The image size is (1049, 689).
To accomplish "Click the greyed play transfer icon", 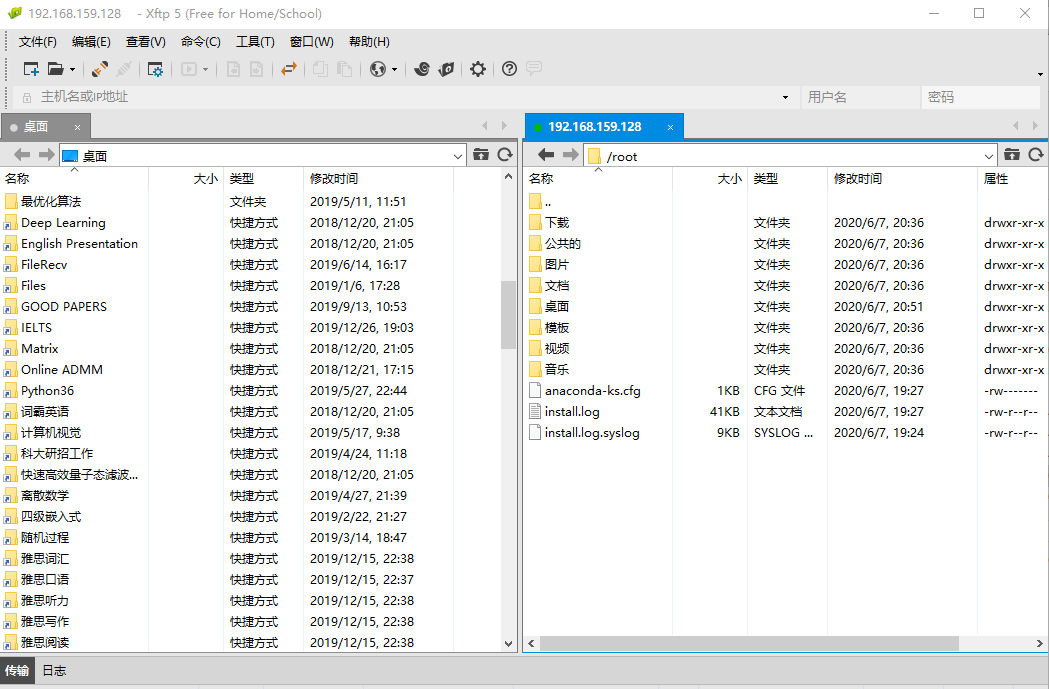I will [x=189, y=69].
